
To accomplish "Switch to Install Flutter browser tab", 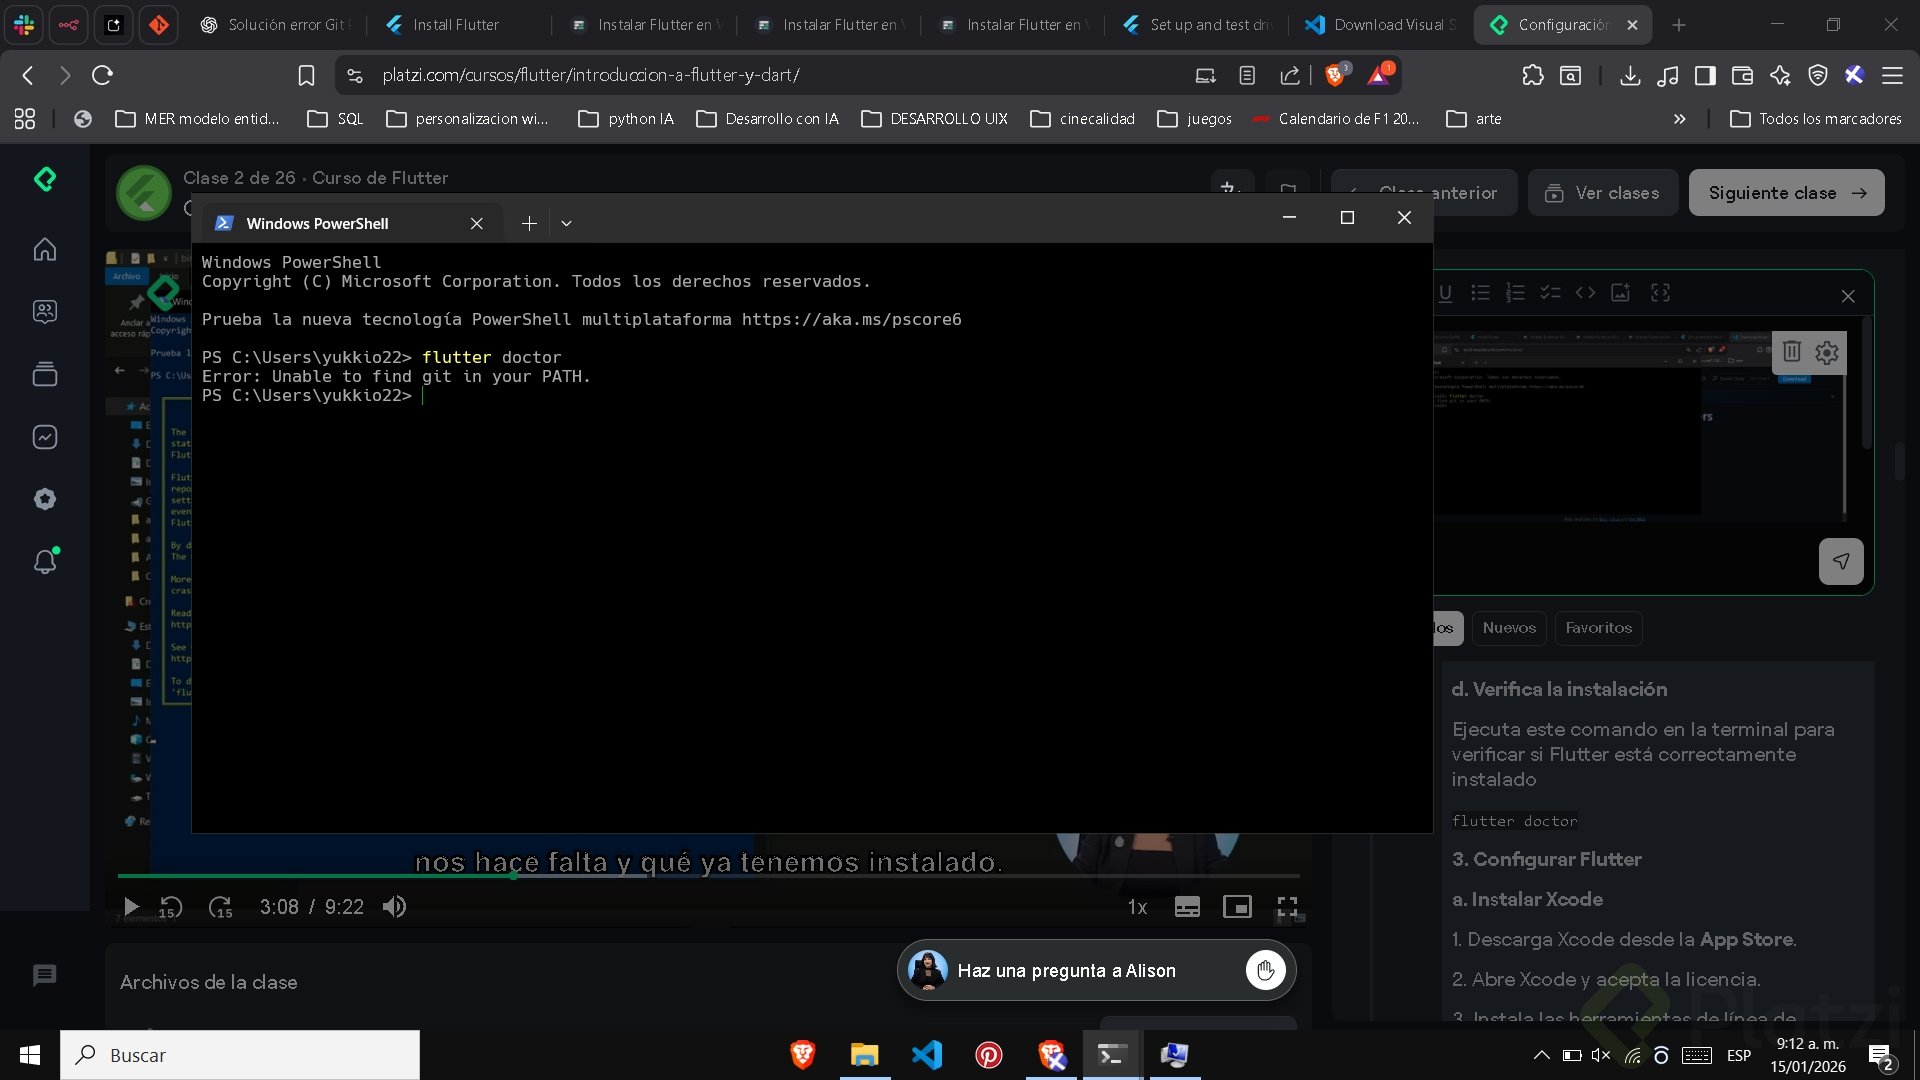I will click(x=456, y=25).
